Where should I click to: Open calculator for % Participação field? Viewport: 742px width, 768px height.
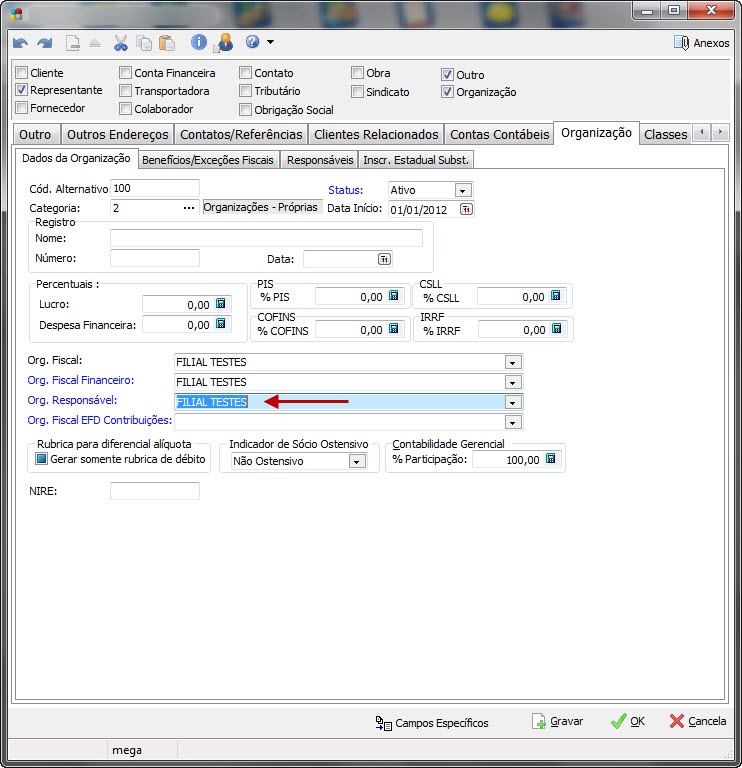click(551, 459)
